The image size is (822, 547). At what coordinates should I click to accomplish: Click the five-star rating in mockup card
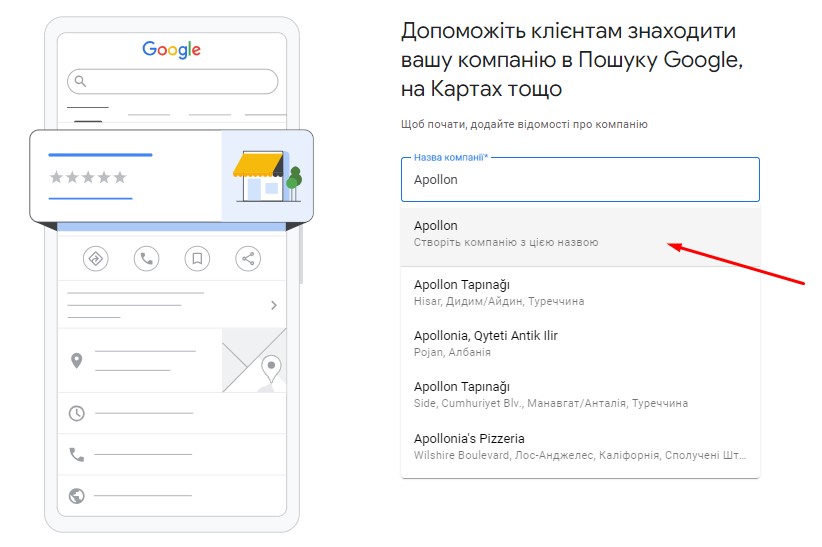(x=88, y=177)
